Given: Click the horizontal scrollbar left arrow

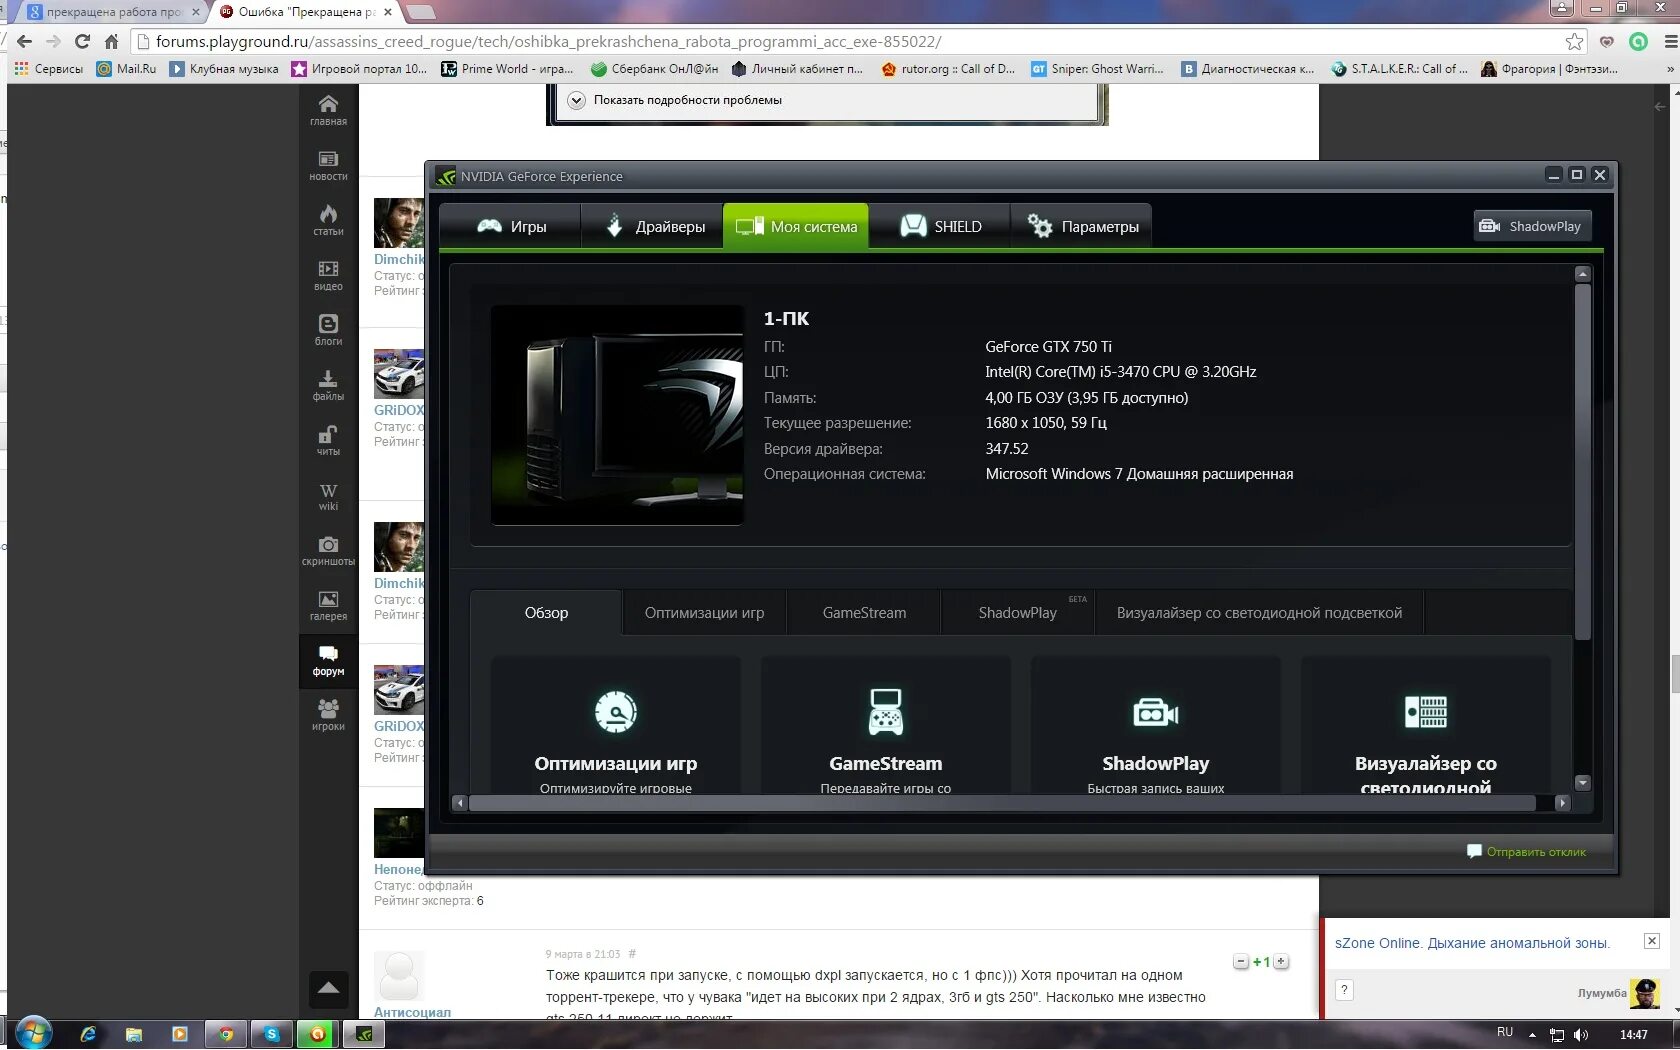Looking at the screenshot, I should [459, 802].
